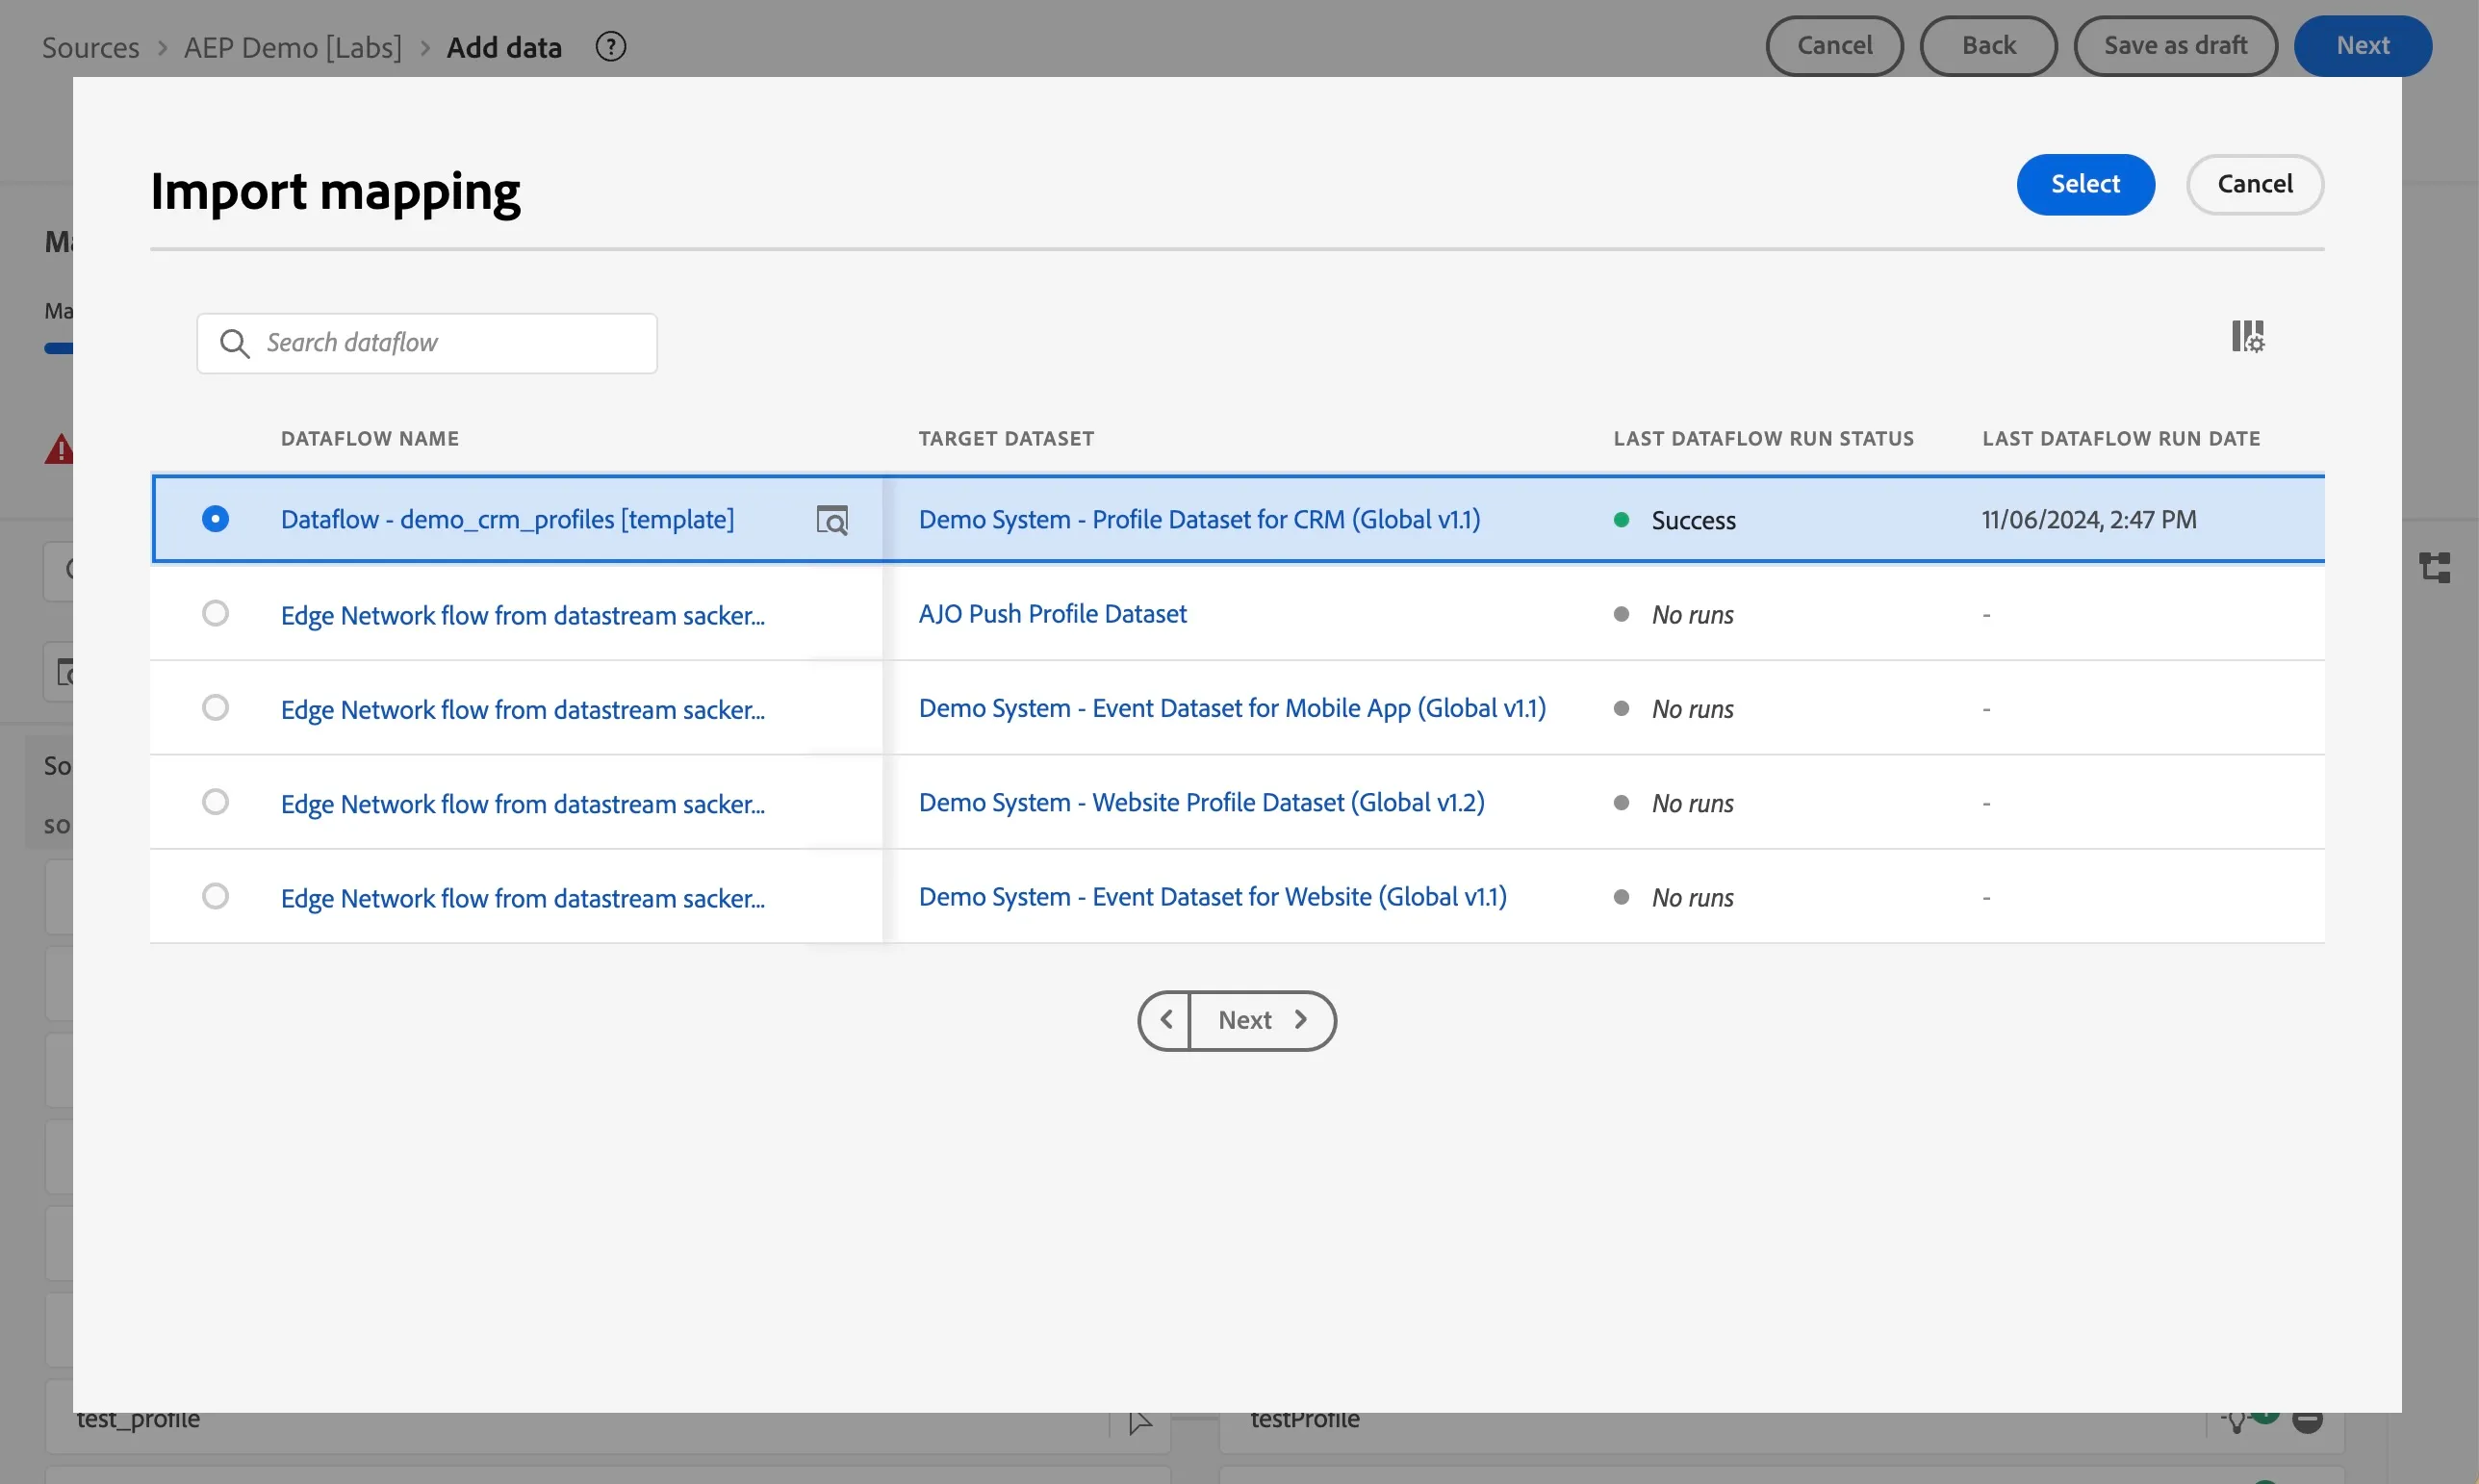Go to the next page of dataflows
This screenshot has height=1484, width=2479.
tap(1262, 1020)
